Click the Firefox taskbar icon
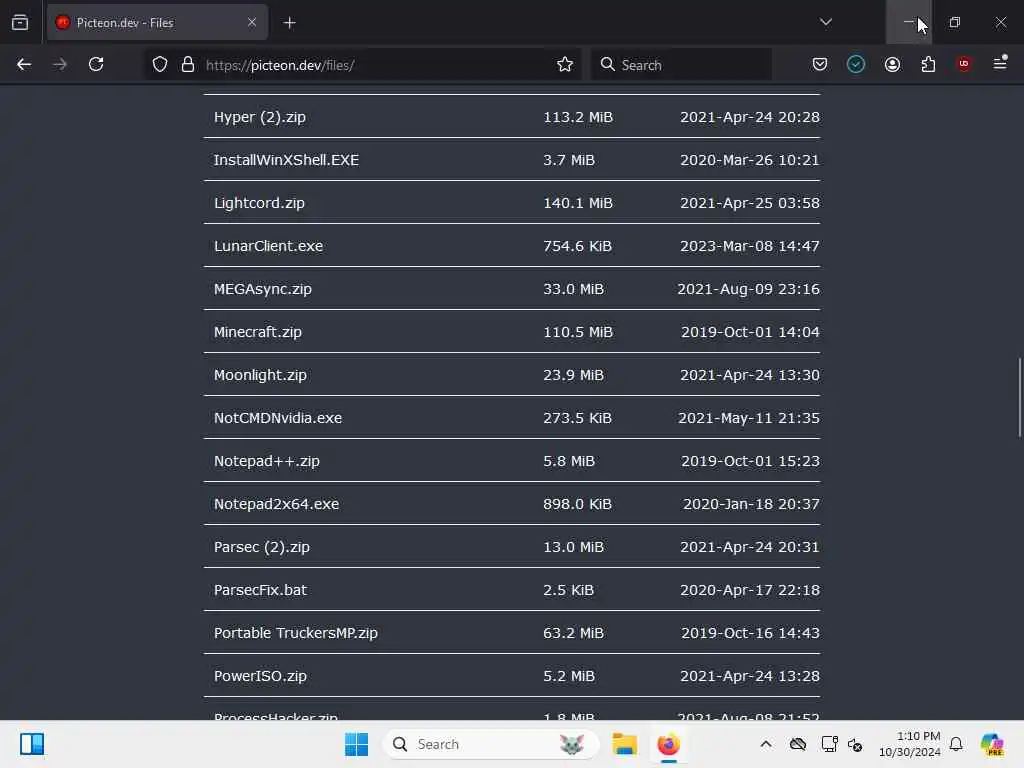1024x768 pixels. click(668, 744)
